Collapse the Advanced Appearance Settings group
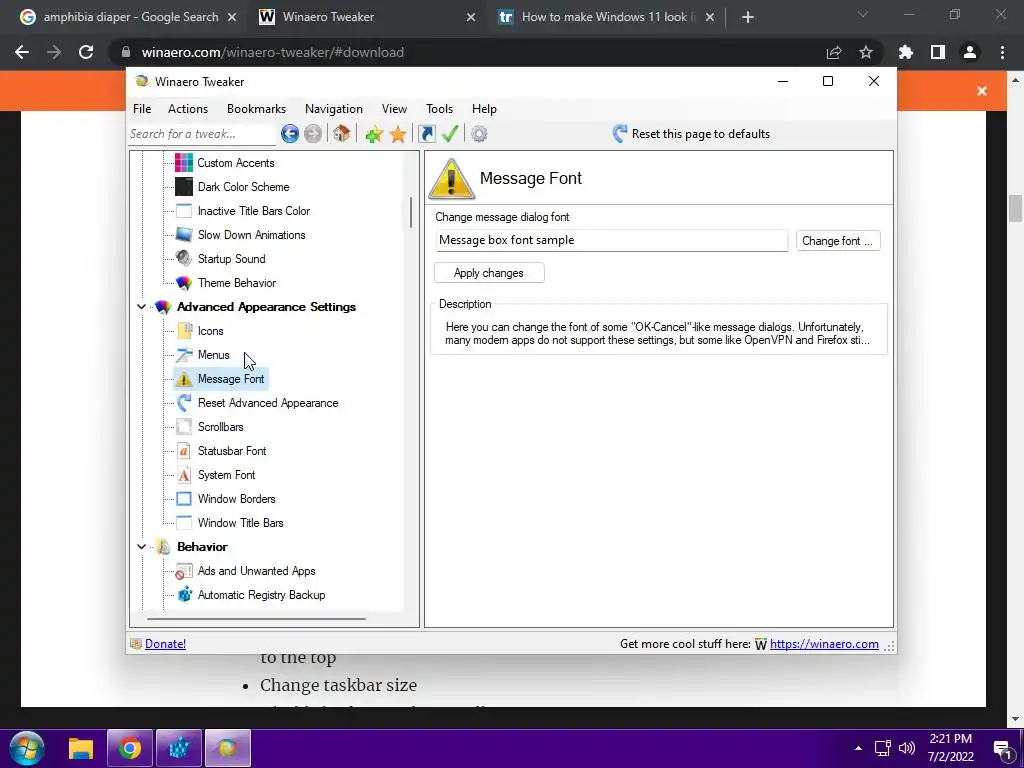 point(141,306)
